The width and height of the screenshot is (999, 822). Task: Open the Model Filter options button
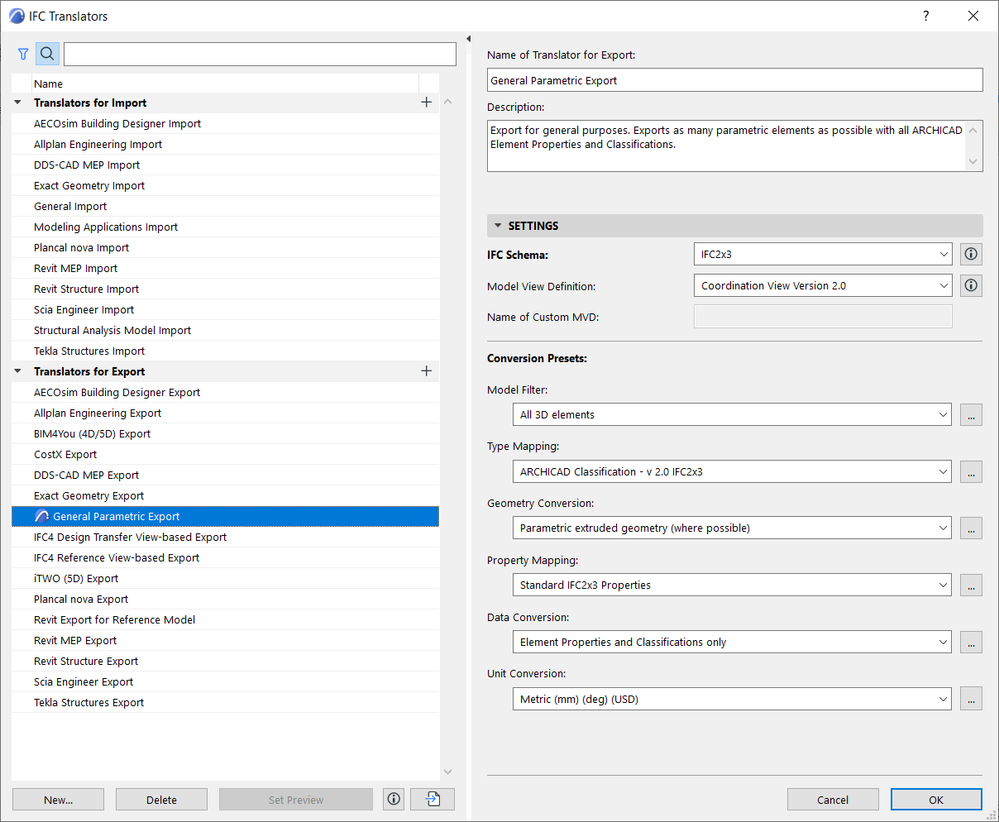click(x=970, y=414)
